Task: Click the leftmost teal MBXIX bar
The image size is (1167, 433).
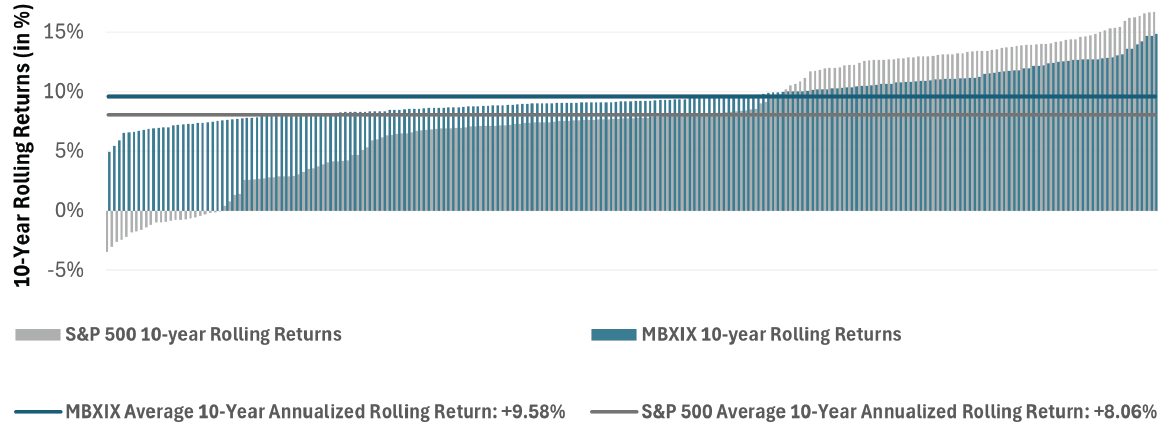Action: point(110,181)
